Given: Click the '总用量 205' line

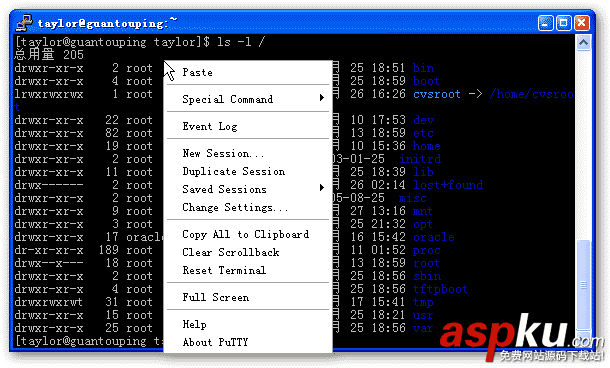Looking at the screenshot, I should point(49,55).
